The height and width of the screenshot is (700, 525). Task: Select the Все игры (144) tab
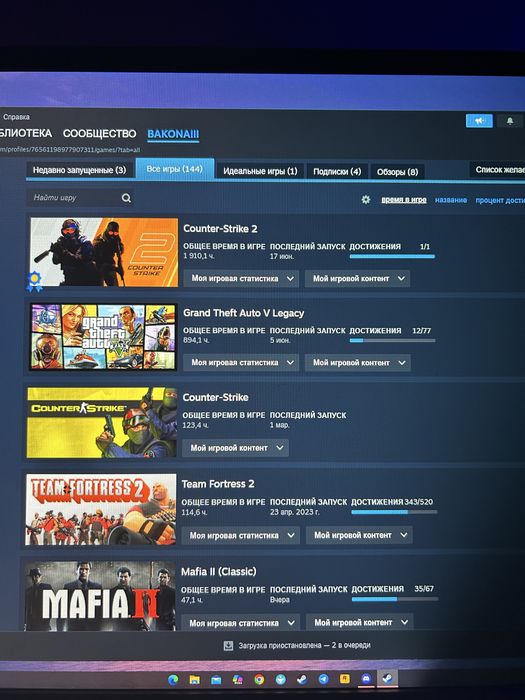click(175, 169)
